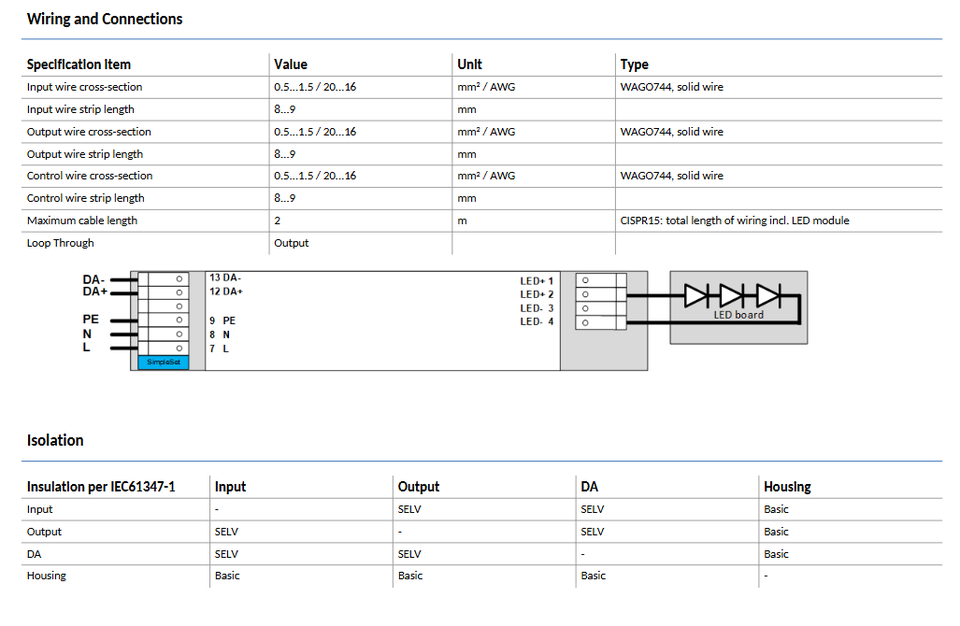Select the Specification Item column header
The image size is (960, 626).
point(78,64)
